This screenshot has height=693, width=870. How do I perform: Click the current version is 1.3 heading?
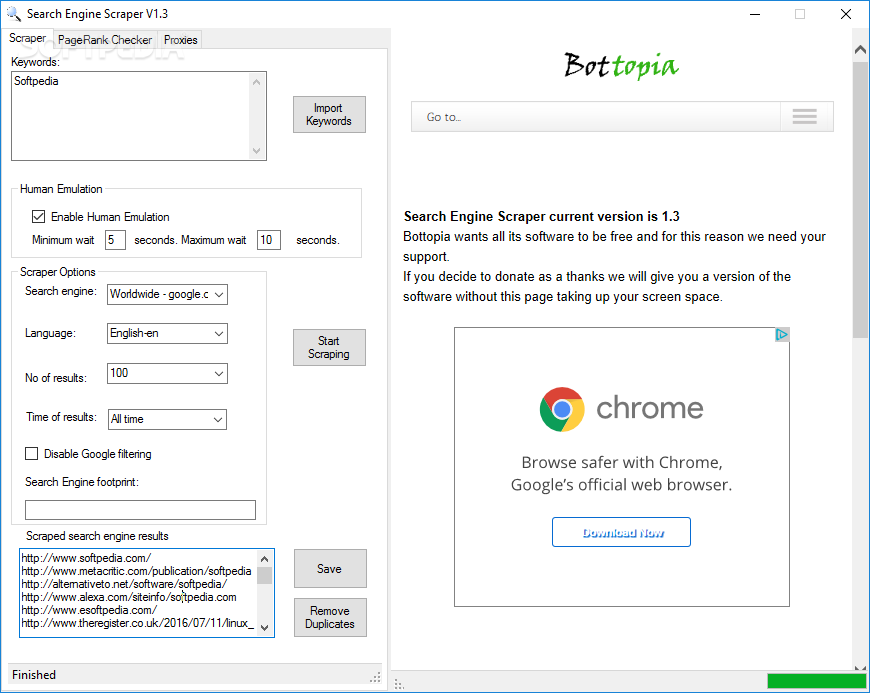pyautogui.click(x=542, y=216)
